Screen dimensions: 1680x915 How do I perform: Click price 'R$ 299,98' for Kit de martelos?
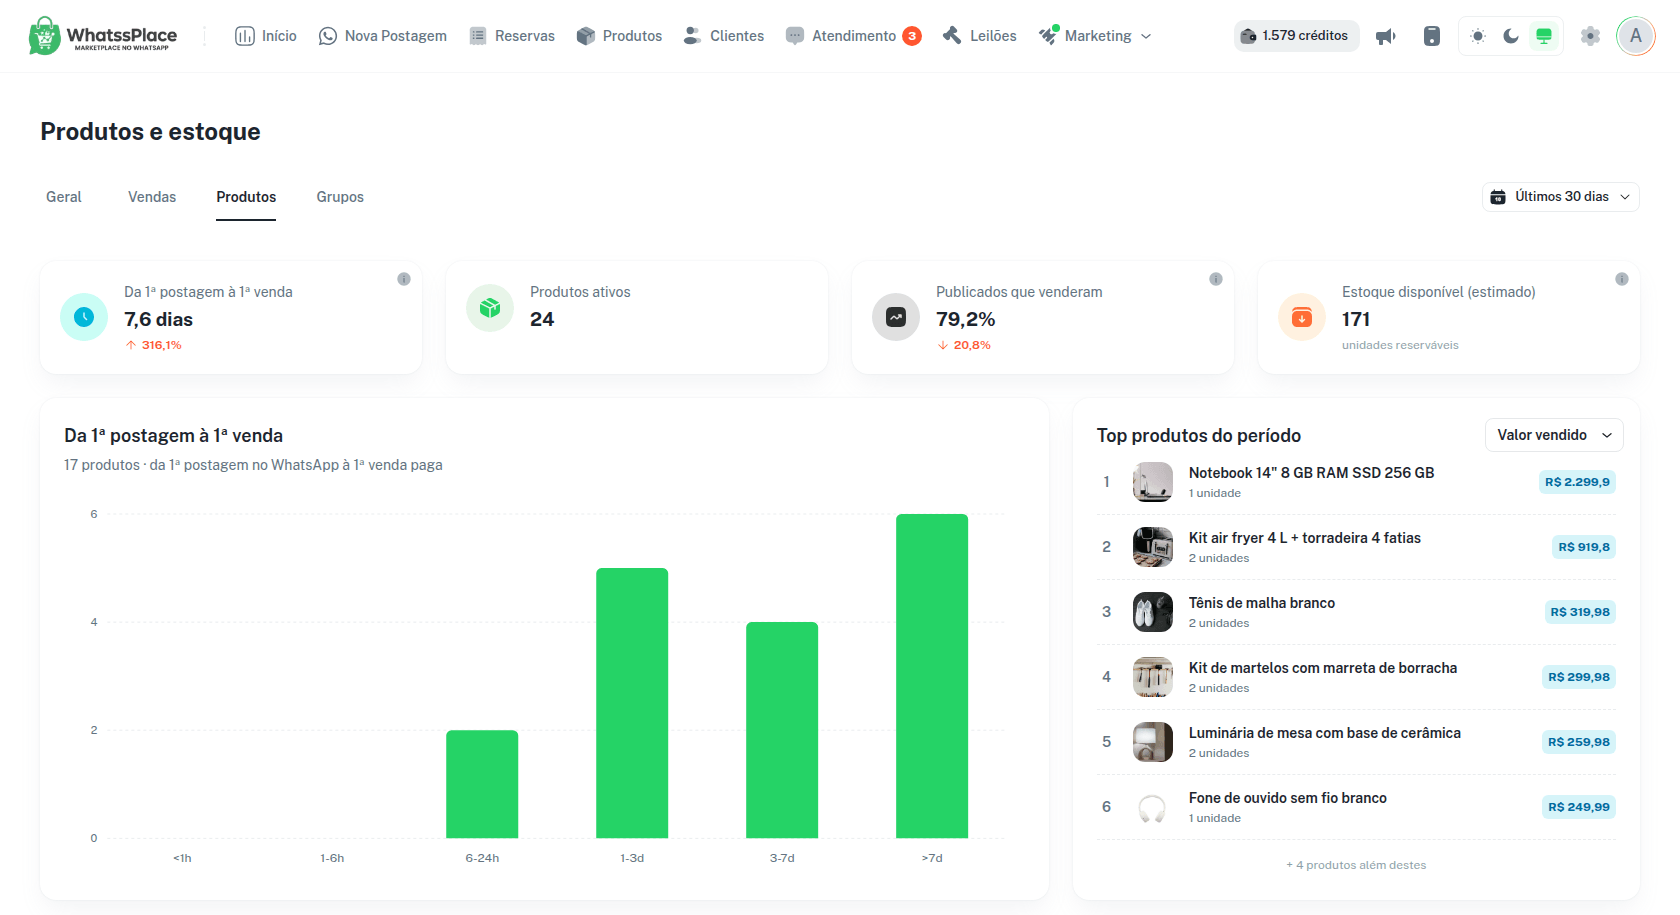pyautogui.click(x=1579, y=677)
